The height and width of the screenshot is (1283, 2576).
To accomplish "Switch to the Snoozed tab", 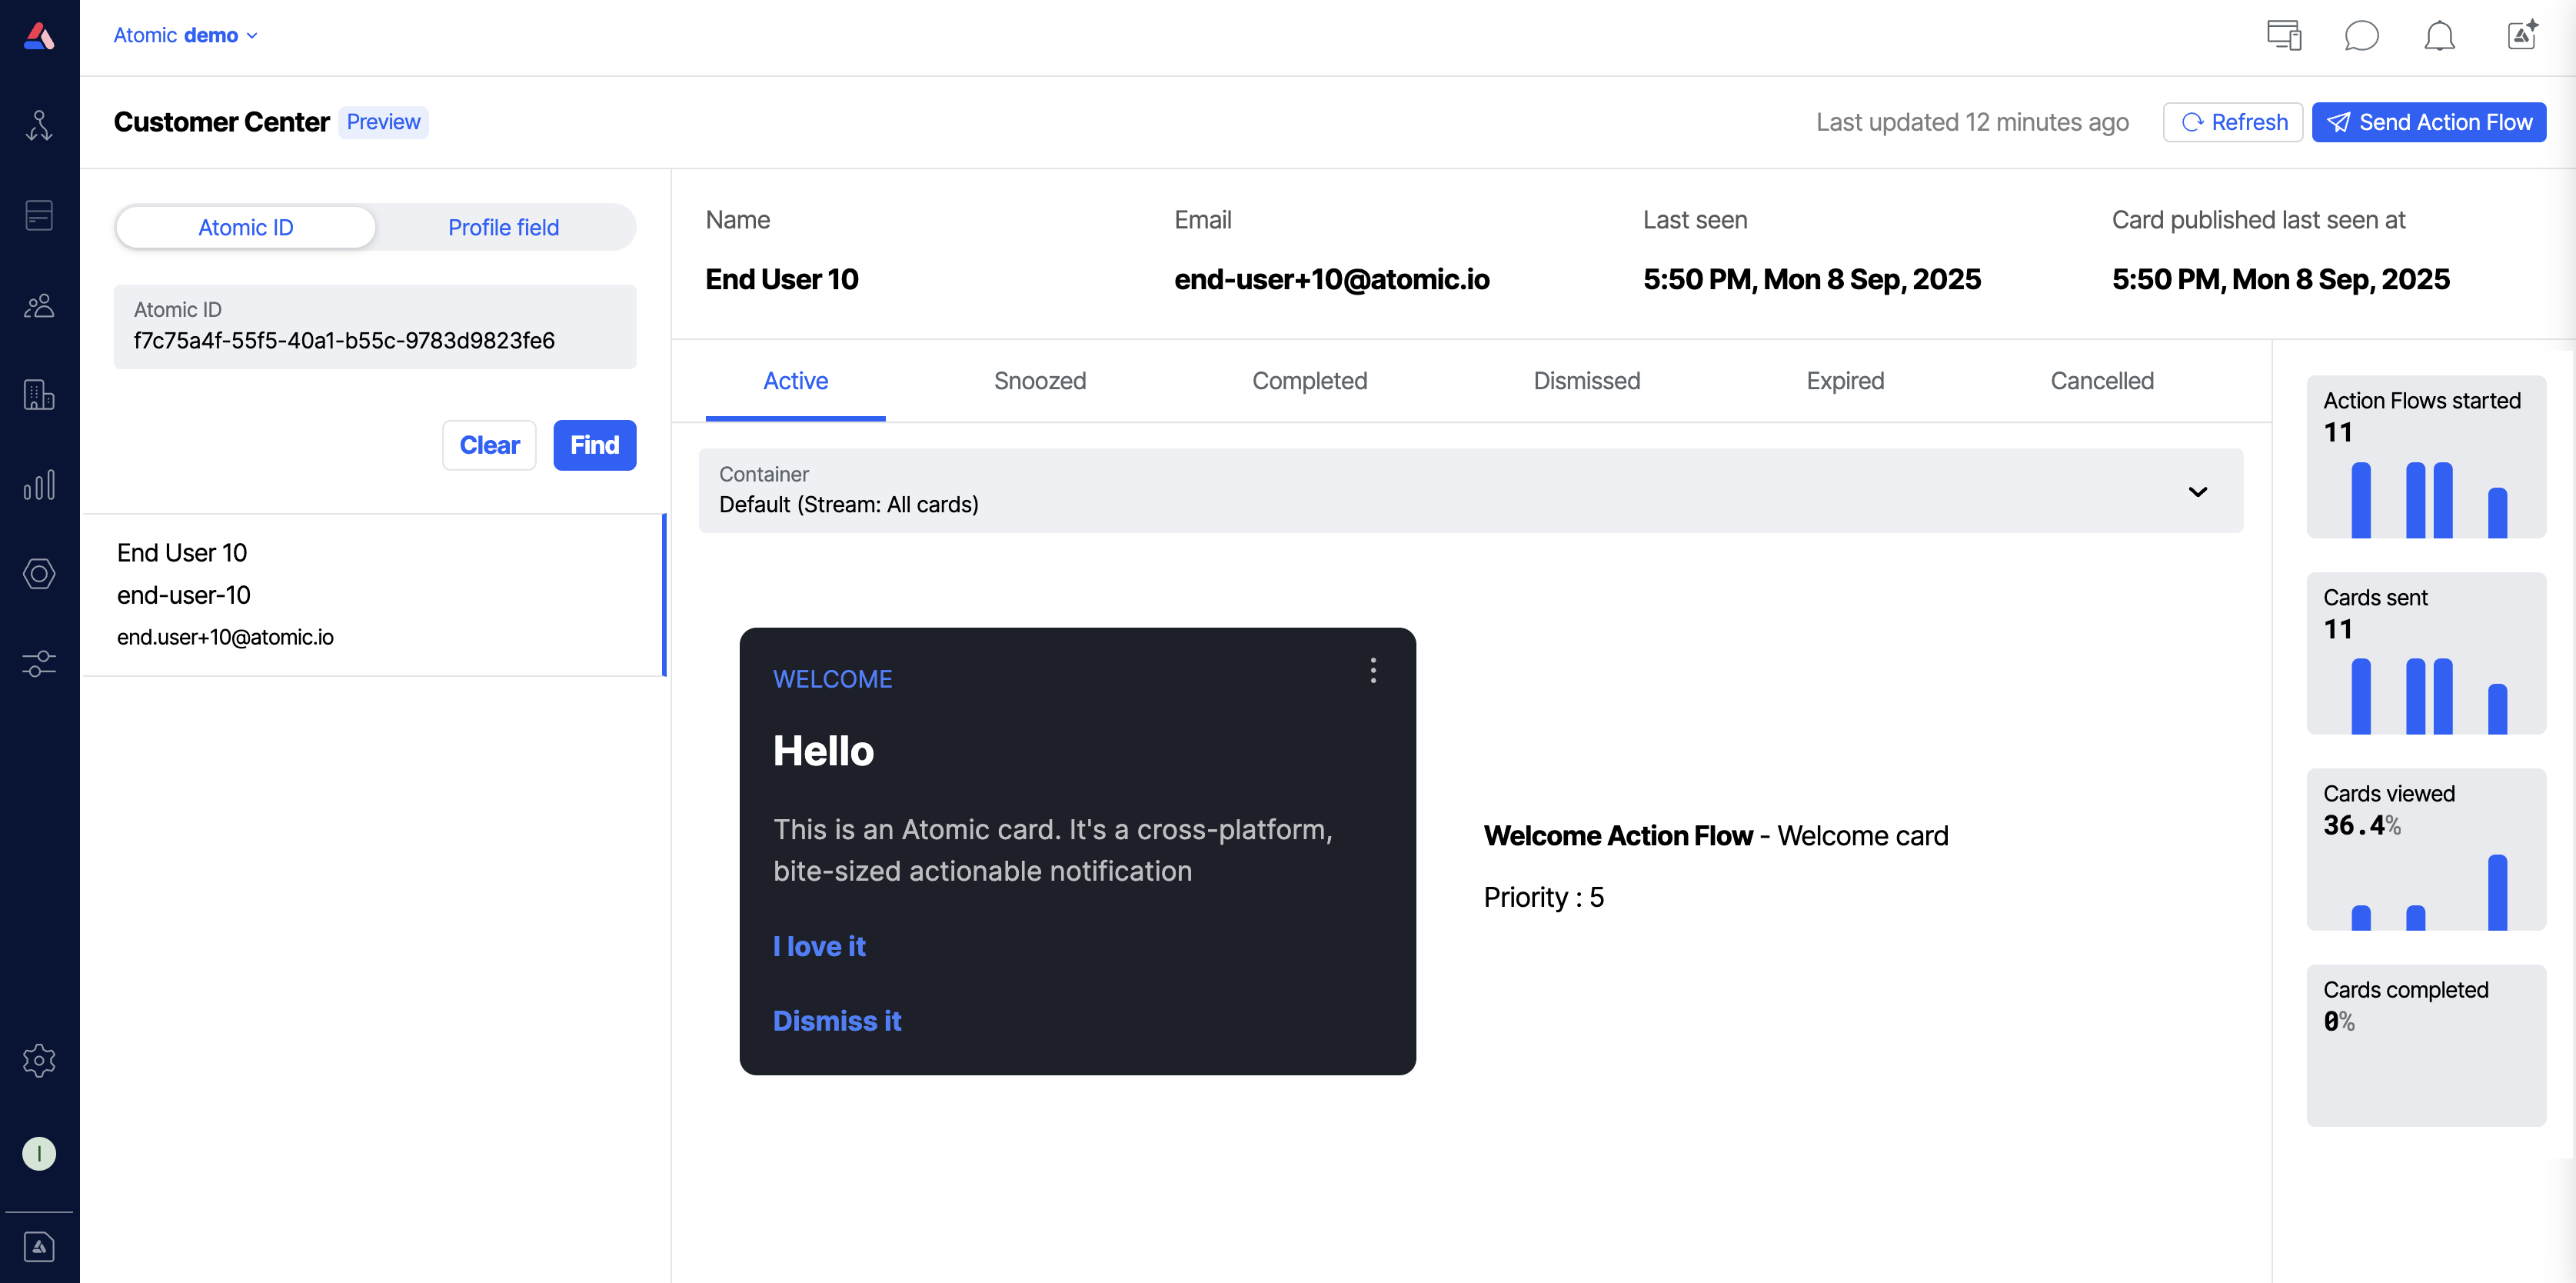I will (1039, 381).
